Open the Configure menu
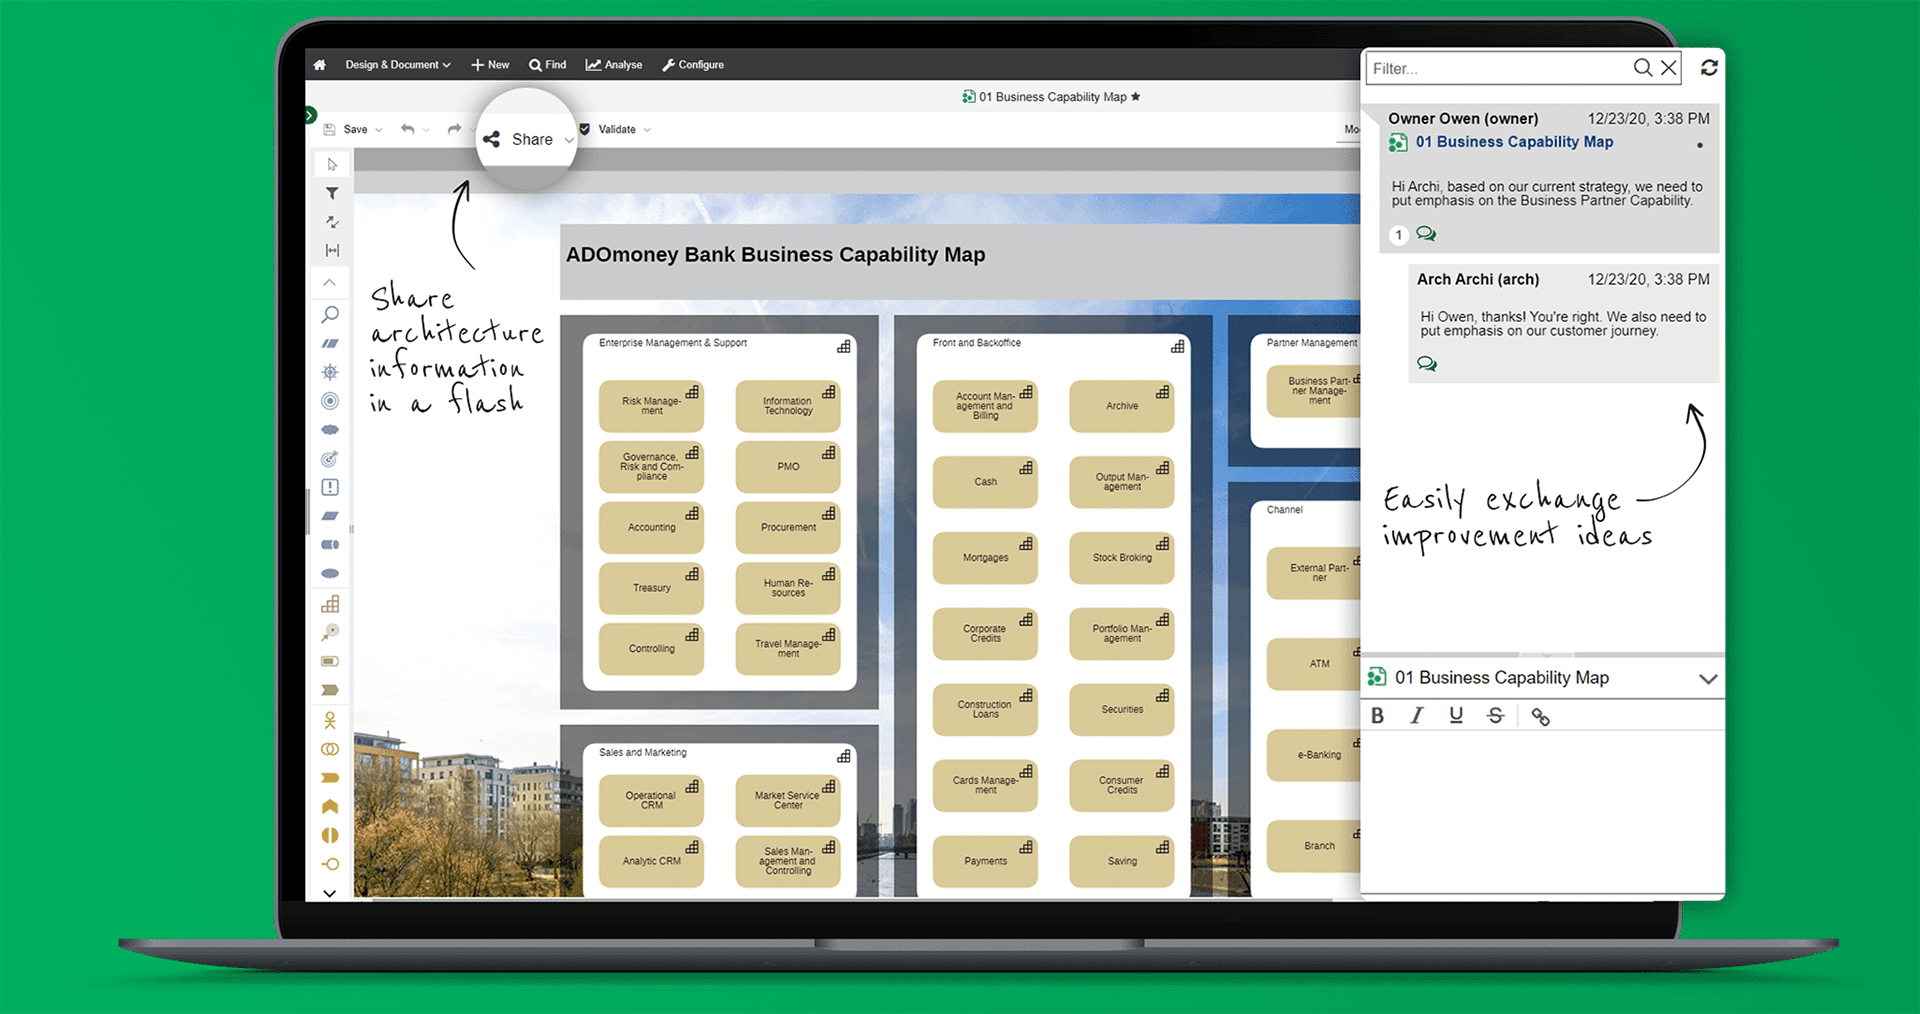This screenshot has width=1920, height=1014. 693,64
